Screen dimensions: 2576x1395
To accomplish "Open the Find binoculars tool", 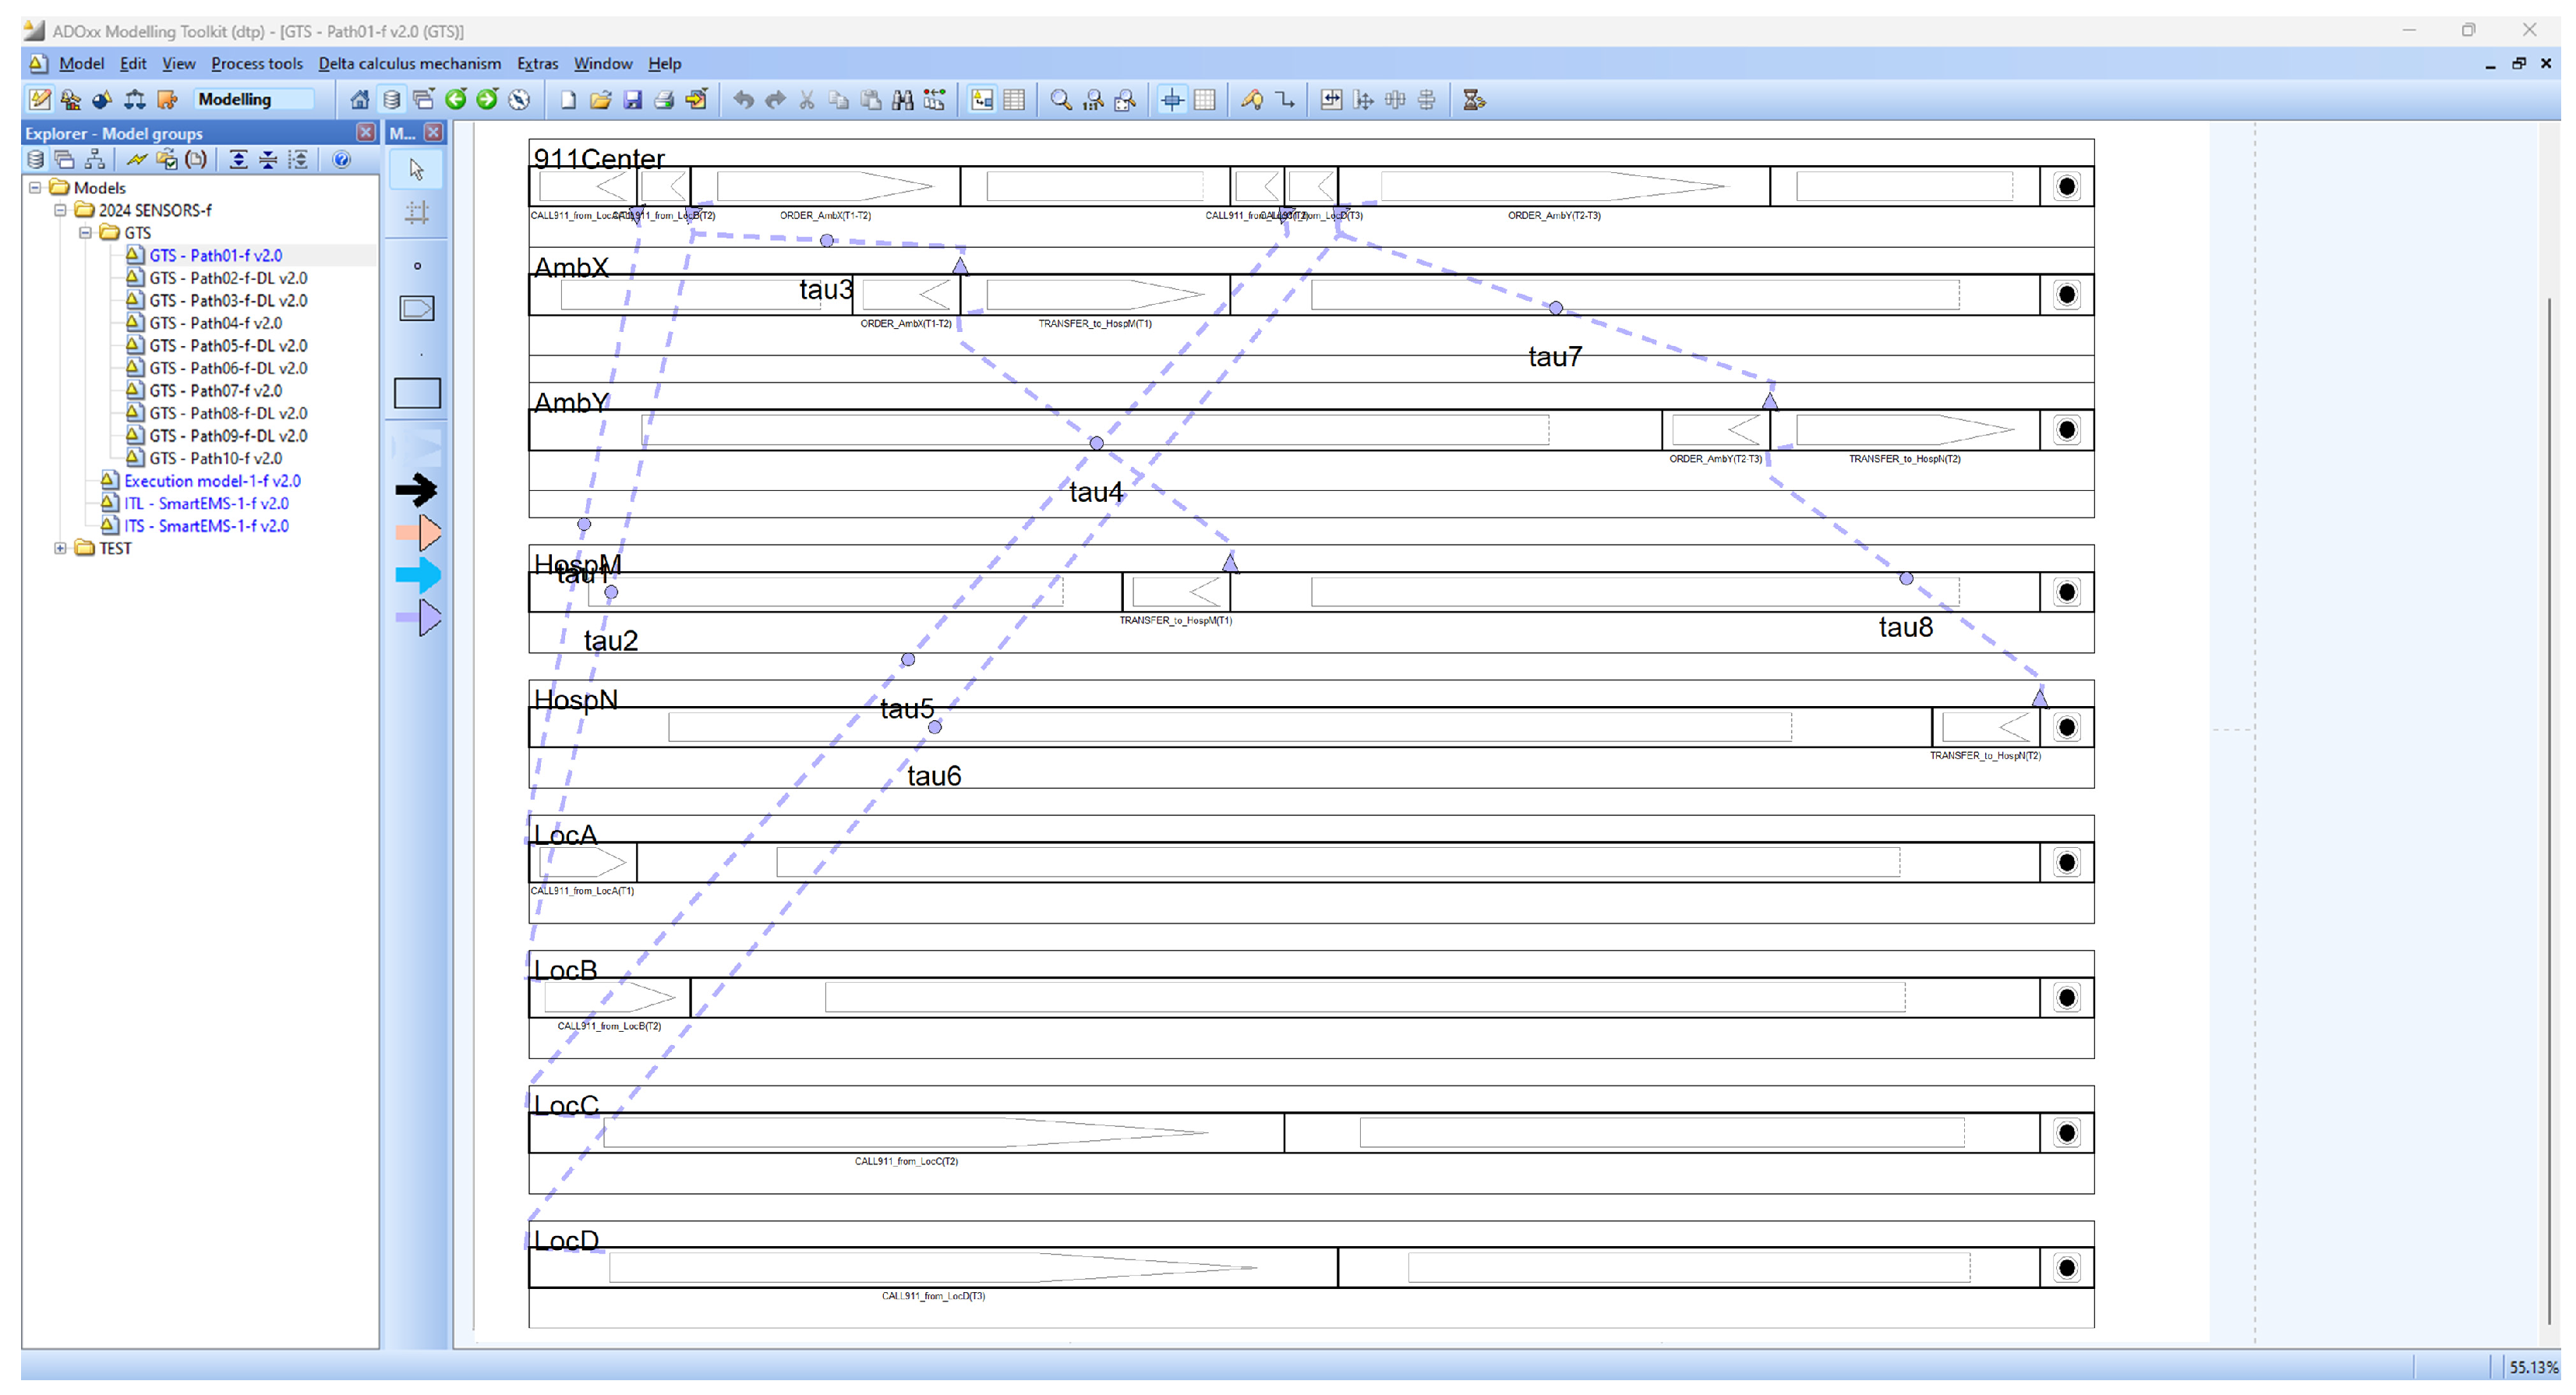I will point(903,100).
